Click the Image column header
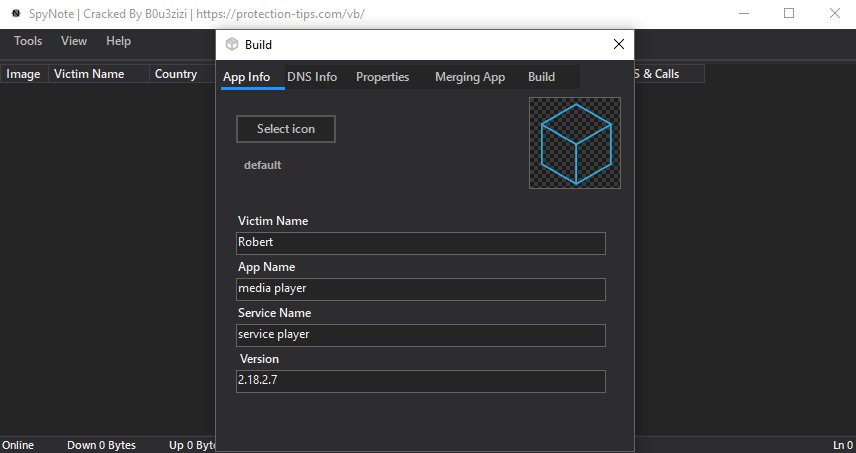Viewport: 856px width, 453px height. 23,74
